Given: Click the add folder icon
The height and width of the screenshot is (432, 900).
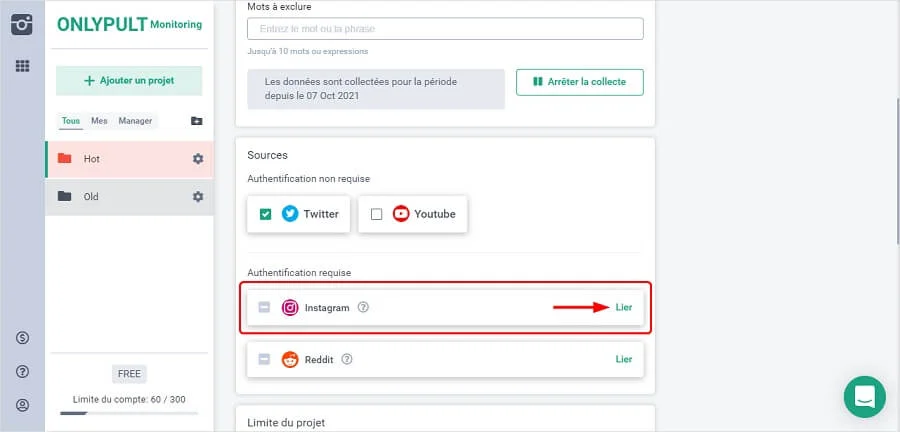Looking at the screenshot, I should pyautogui.click(x=197, y=121).
